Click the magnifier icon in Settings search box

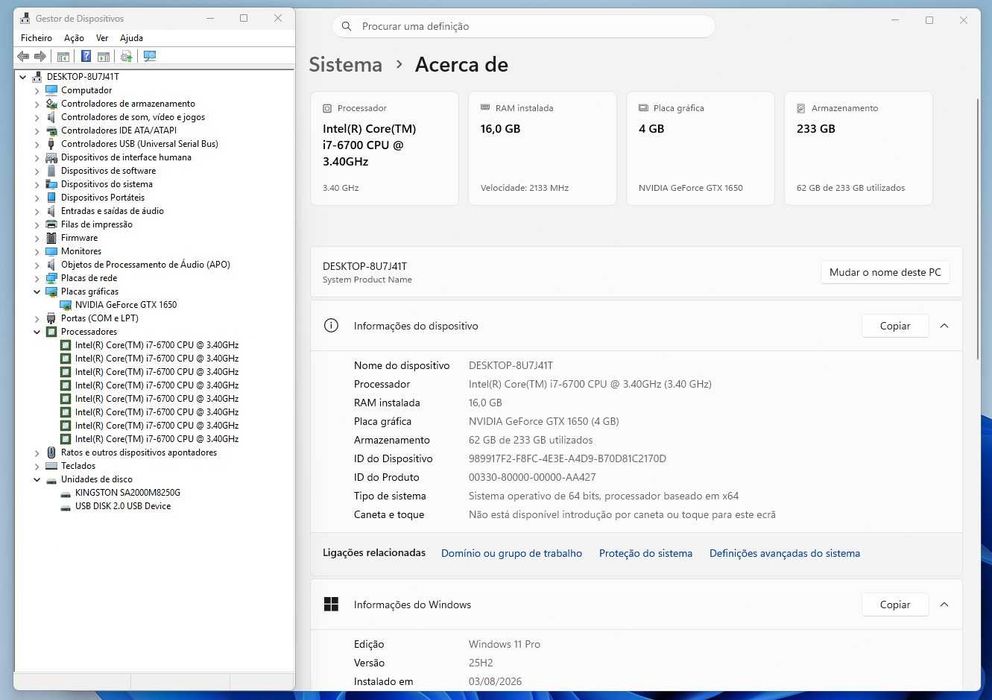(x=346, y=26)
